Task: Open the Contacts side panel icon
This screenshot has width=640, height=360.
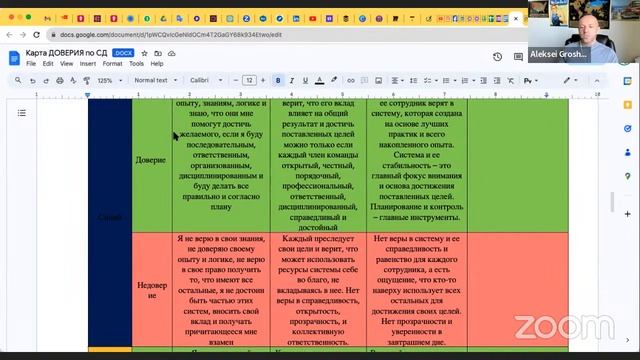Action: click(628, 153)
